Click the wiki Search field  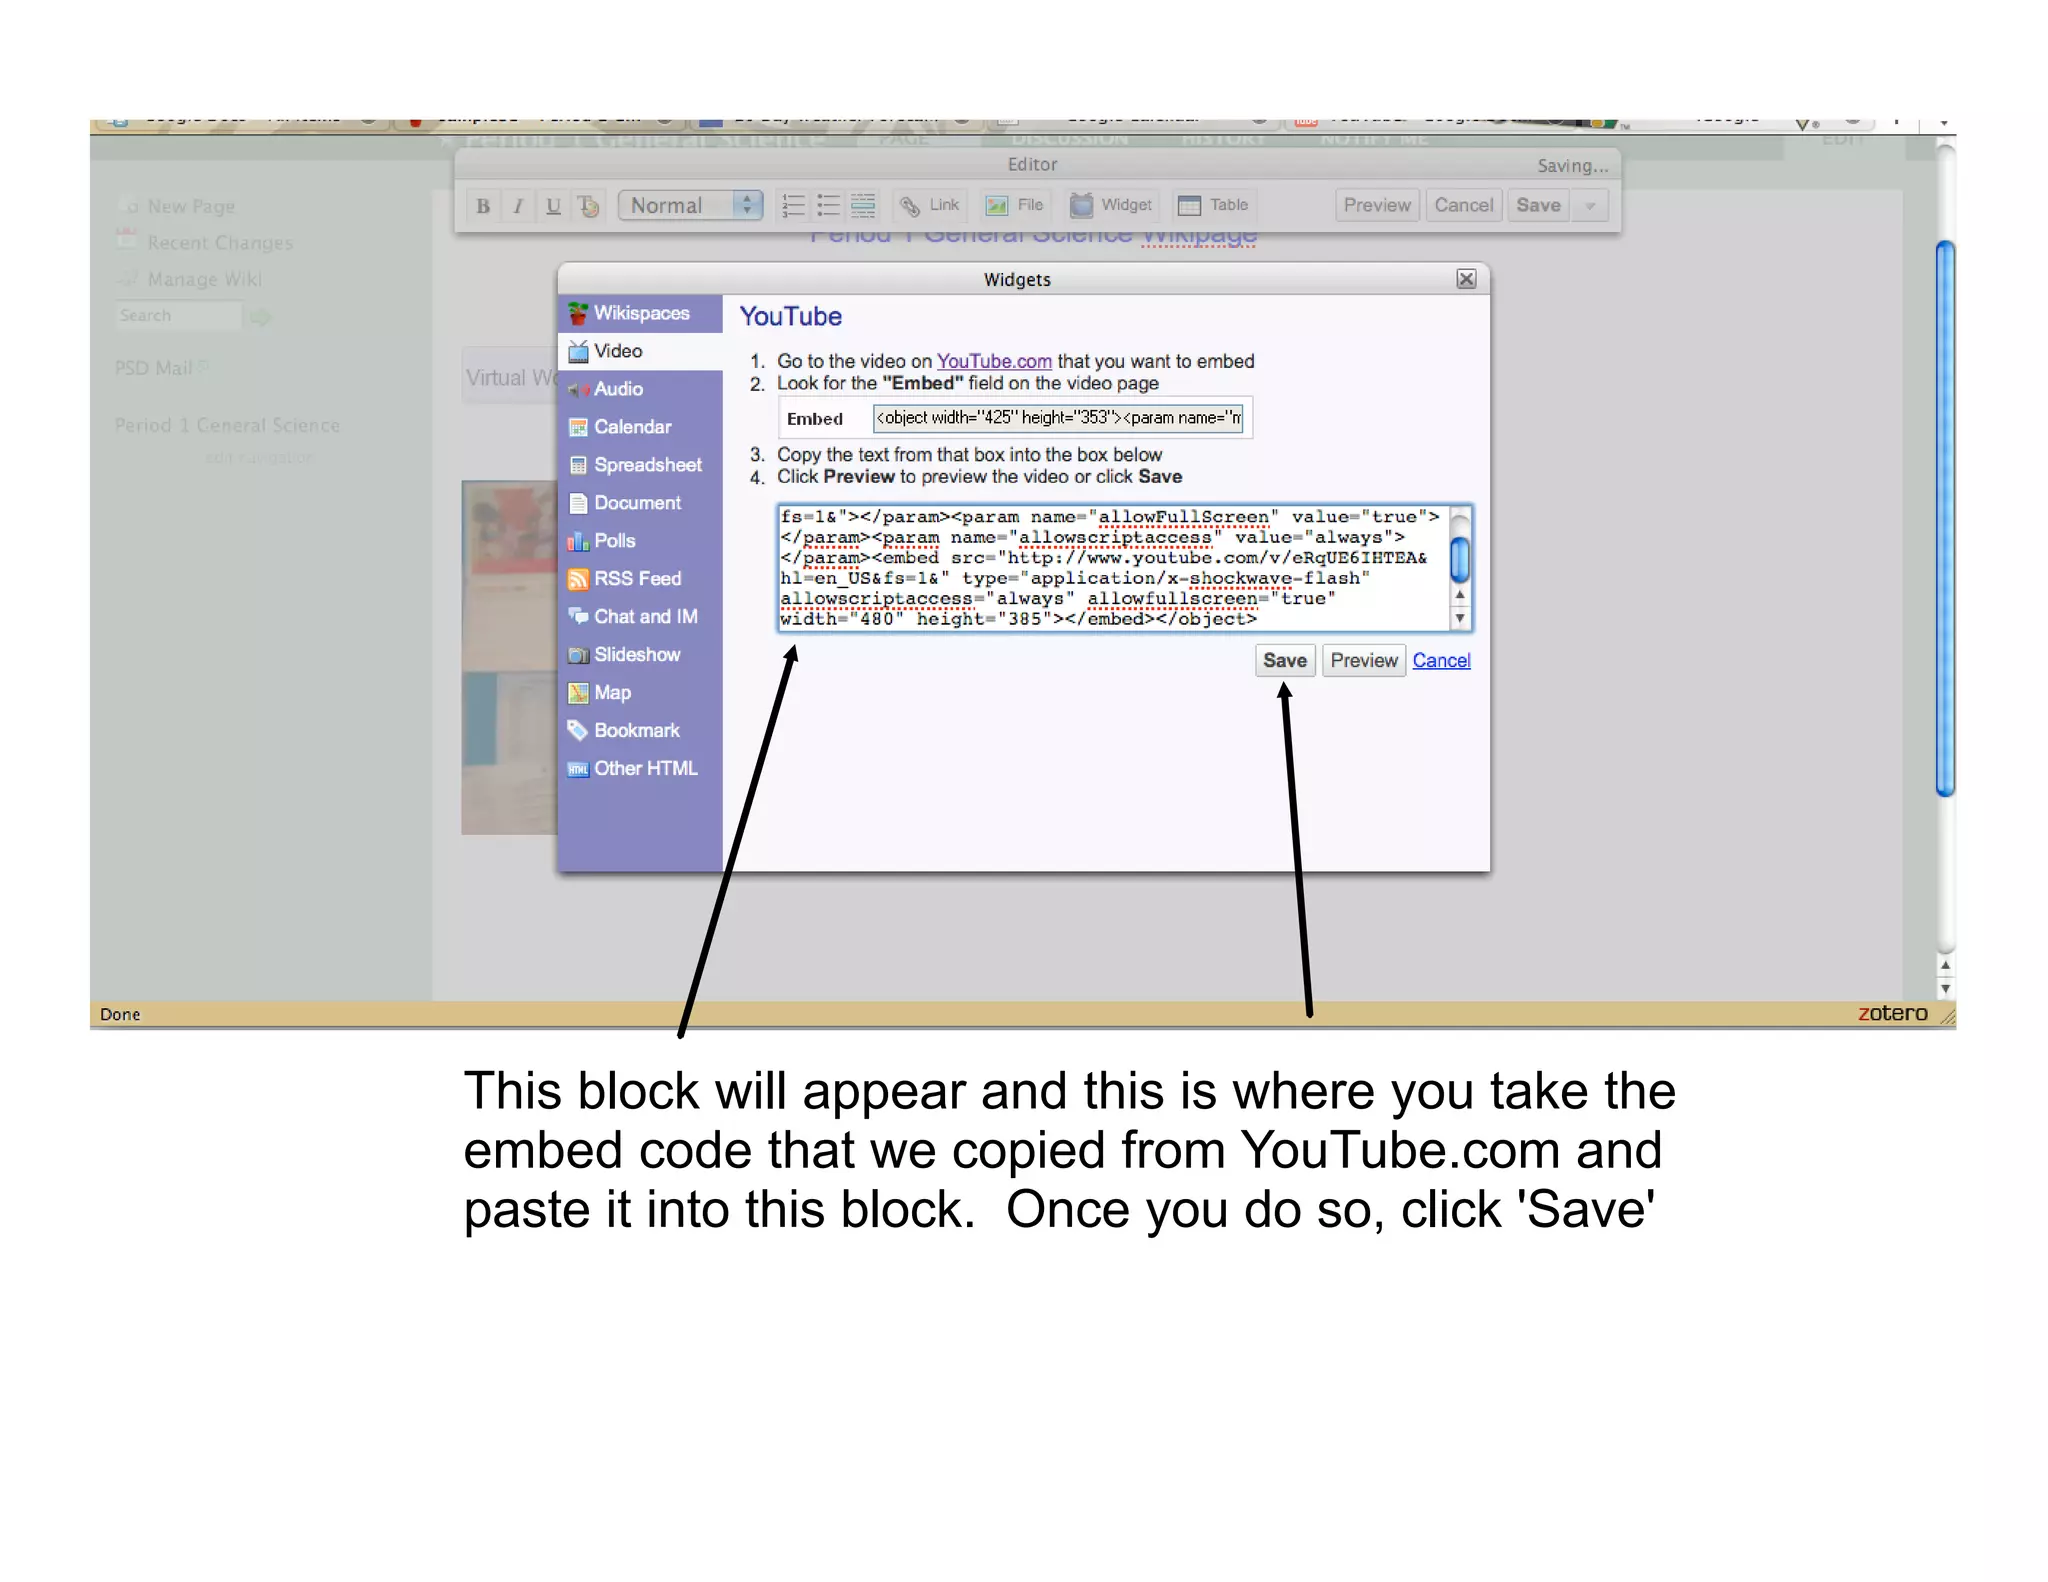coord(178,316)
